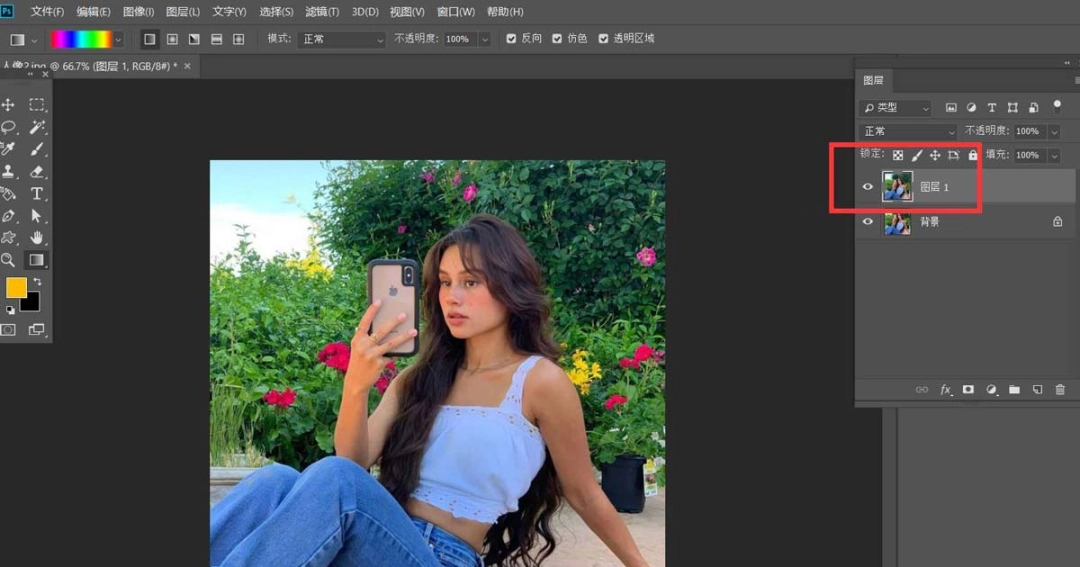Image resolution: width=1080 pixels, height=567 pixels.
Task: Open the 填充 fill dropdown arrow
Action: click(1054, 156)
